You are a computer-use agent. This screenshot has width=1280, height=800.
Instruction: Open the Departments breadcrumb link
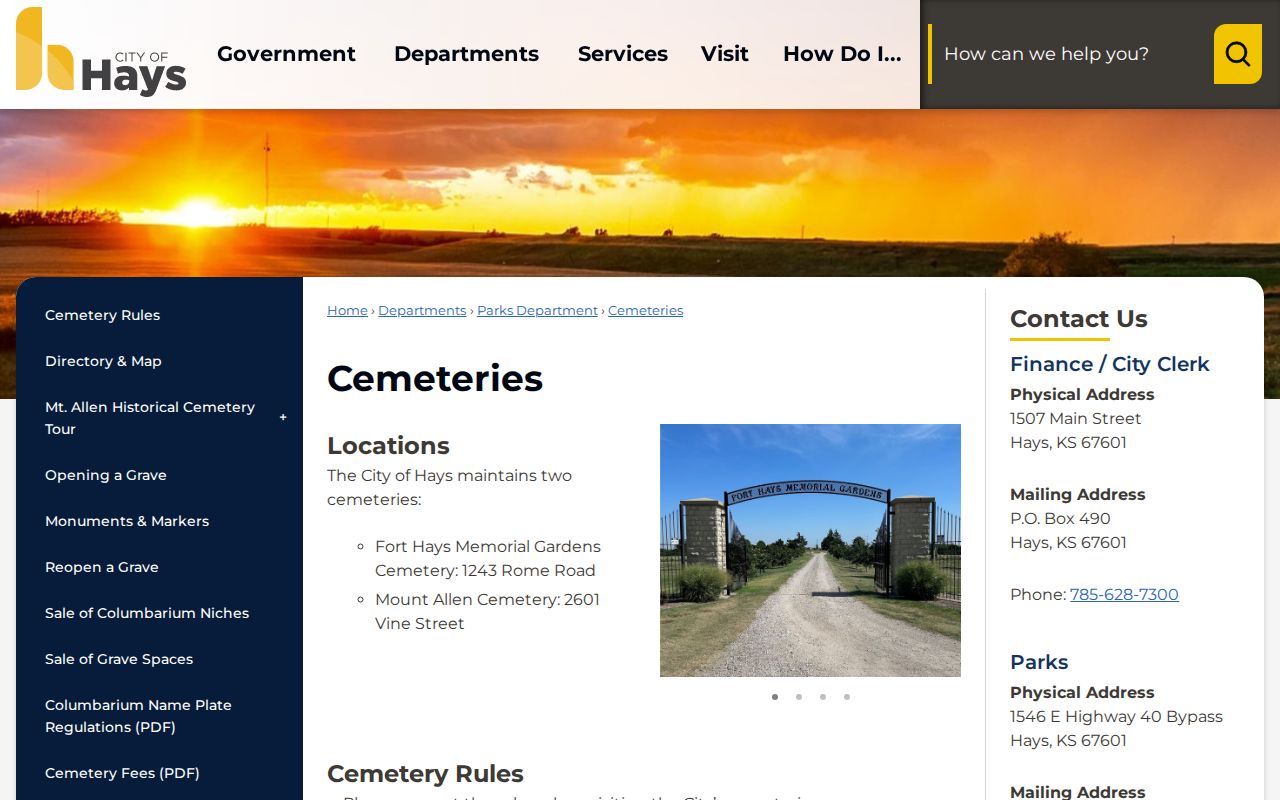click(422, 311)
